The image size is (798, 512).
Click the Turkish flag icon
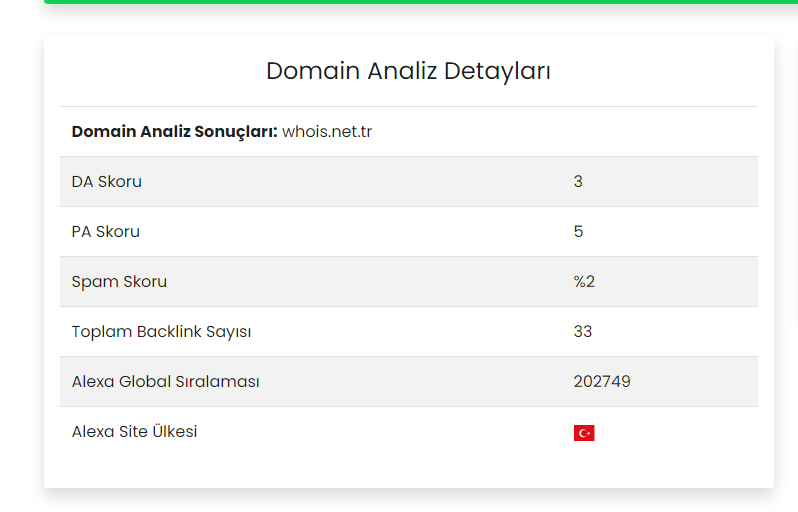point(584,433)
